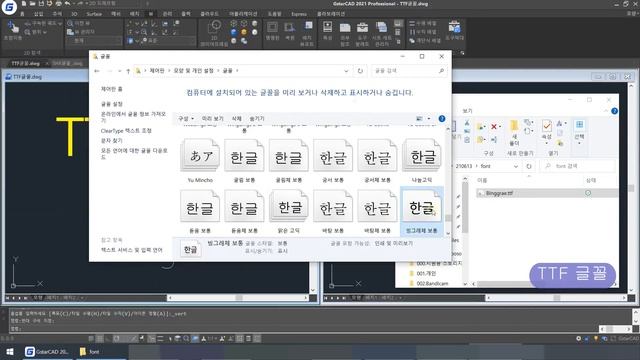This screenshot has height=360, width=640.
Task: Open the View tab in File Explorer
Action: click(x=467, y=111)
